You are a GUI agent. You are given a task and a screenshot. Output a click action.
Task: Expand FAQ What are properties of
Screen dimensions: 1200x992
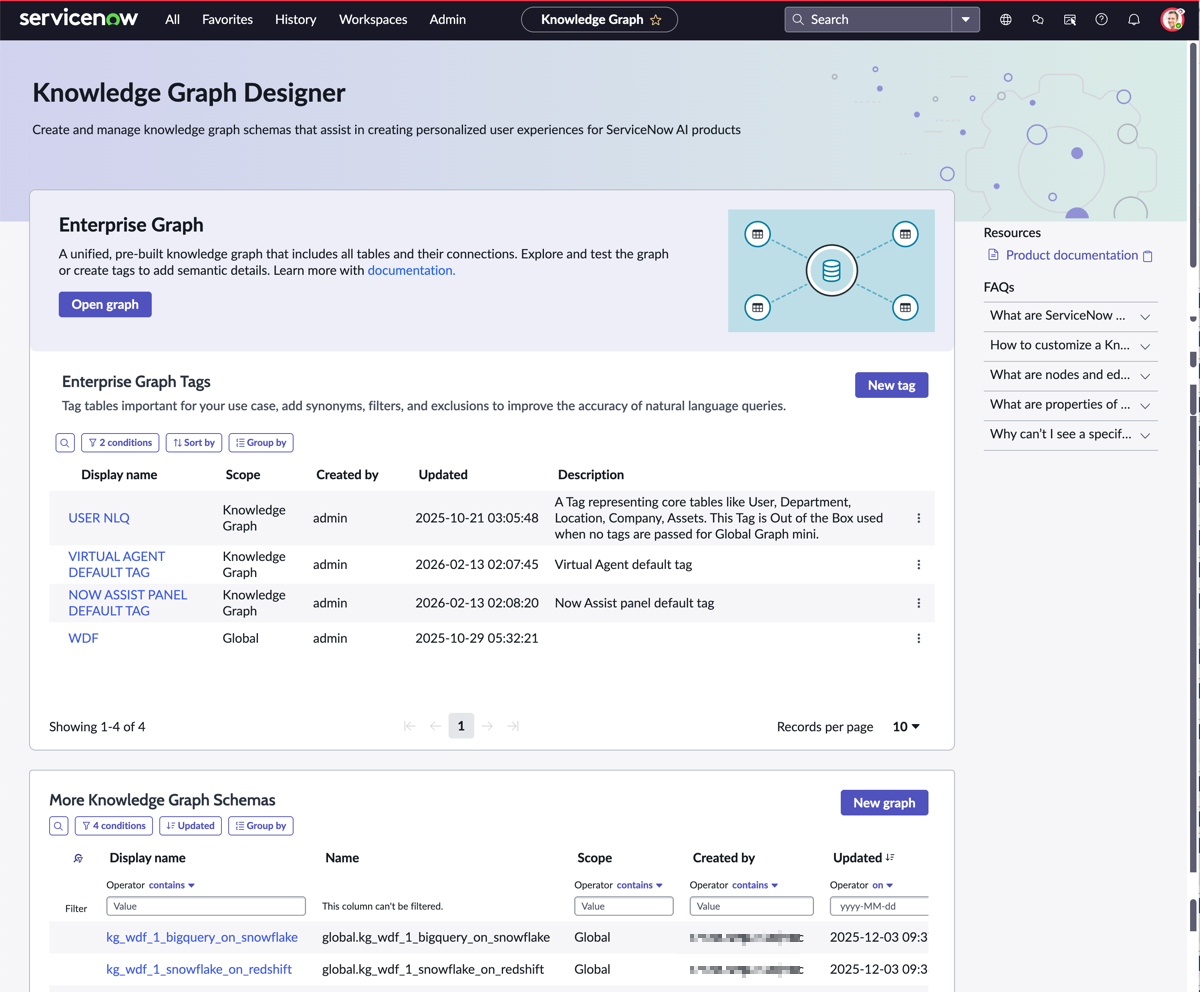(1071, 405)
